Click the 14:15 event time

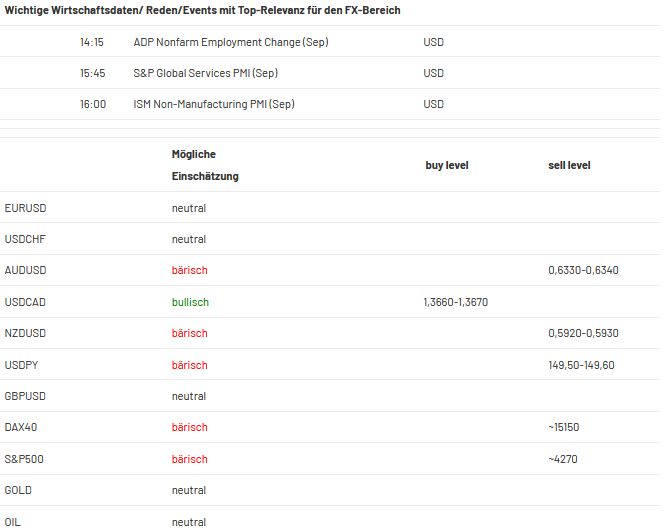pyautogui.click(x=92, y=42)
